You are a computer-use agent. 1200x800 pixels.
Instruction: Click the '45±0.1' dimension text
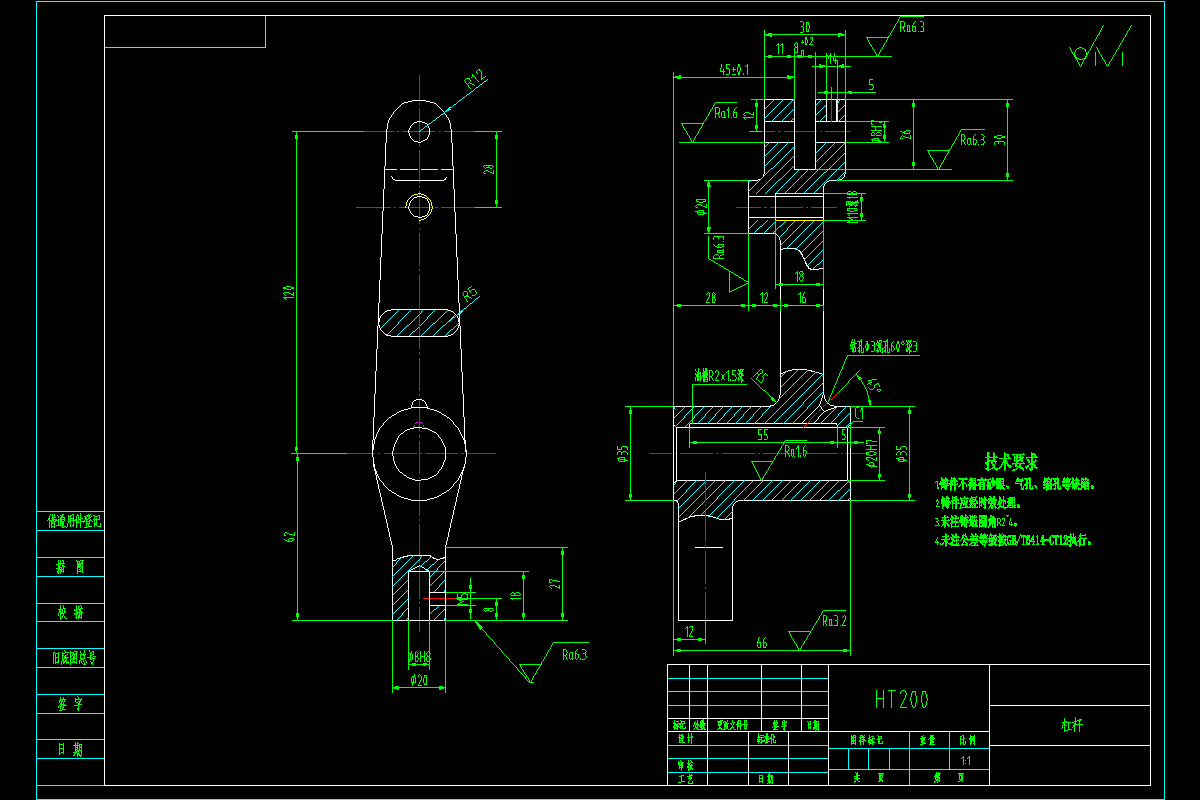coord(735,70)
